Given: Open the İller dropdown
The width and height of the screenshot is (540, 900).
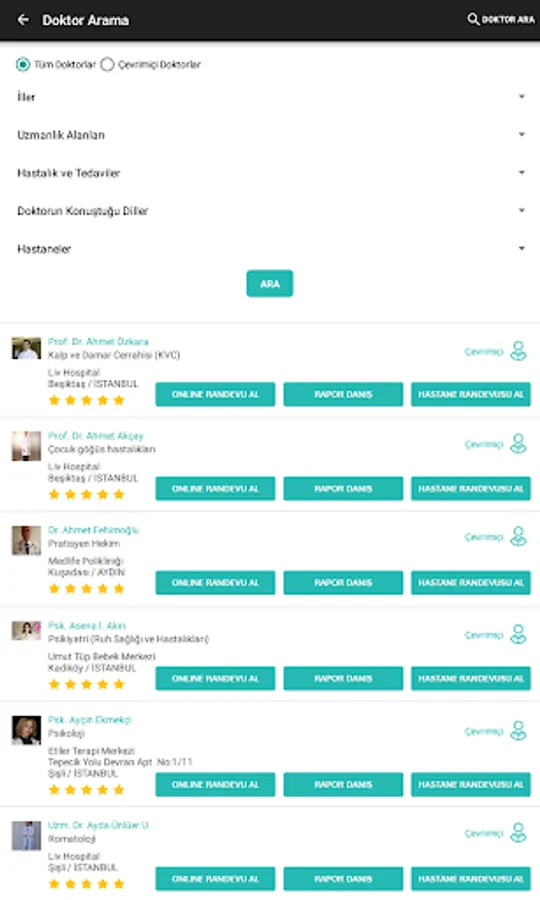Looking at the screenshot, I should point(270,97).
